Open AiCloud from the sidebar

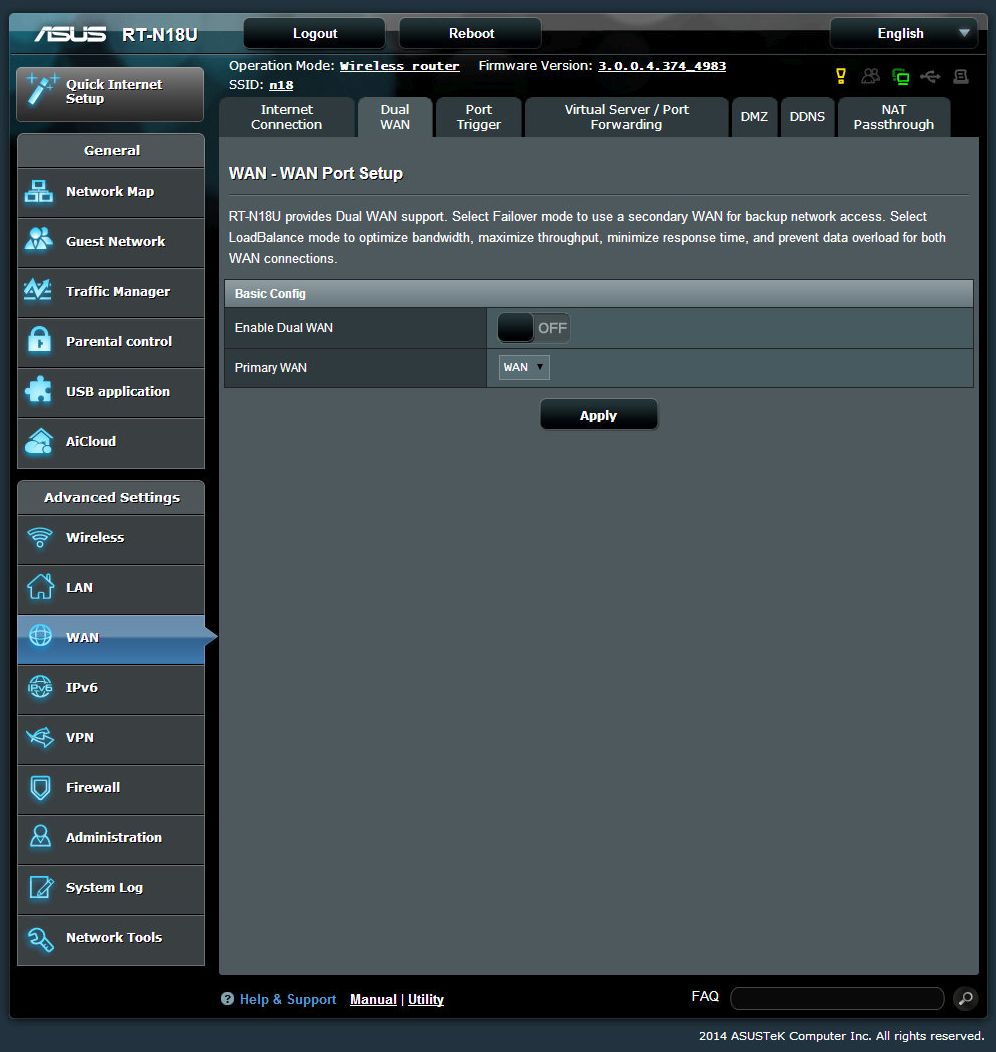click(x=110, y=442)
